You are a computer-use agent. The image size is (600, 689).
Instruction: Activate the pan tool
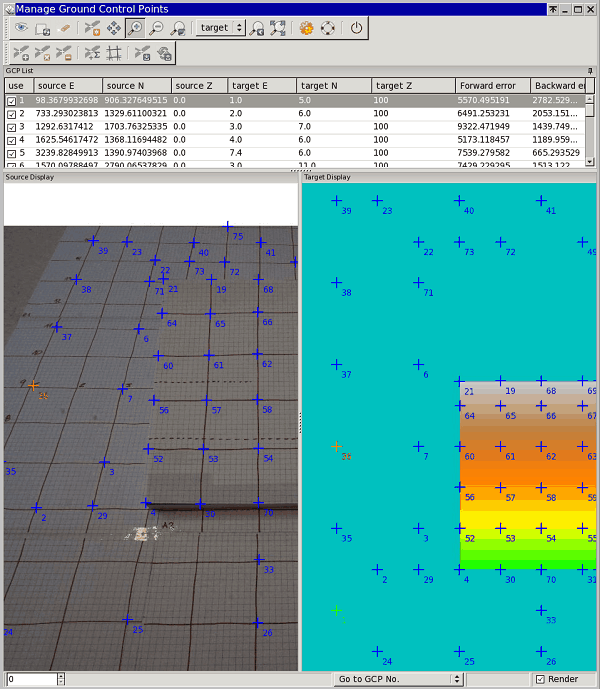[114, 28]
